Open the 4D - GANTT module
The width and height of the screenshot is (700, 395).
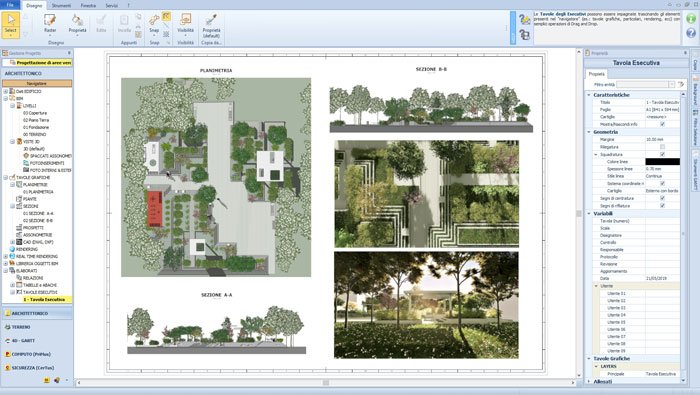click(37, 341)
